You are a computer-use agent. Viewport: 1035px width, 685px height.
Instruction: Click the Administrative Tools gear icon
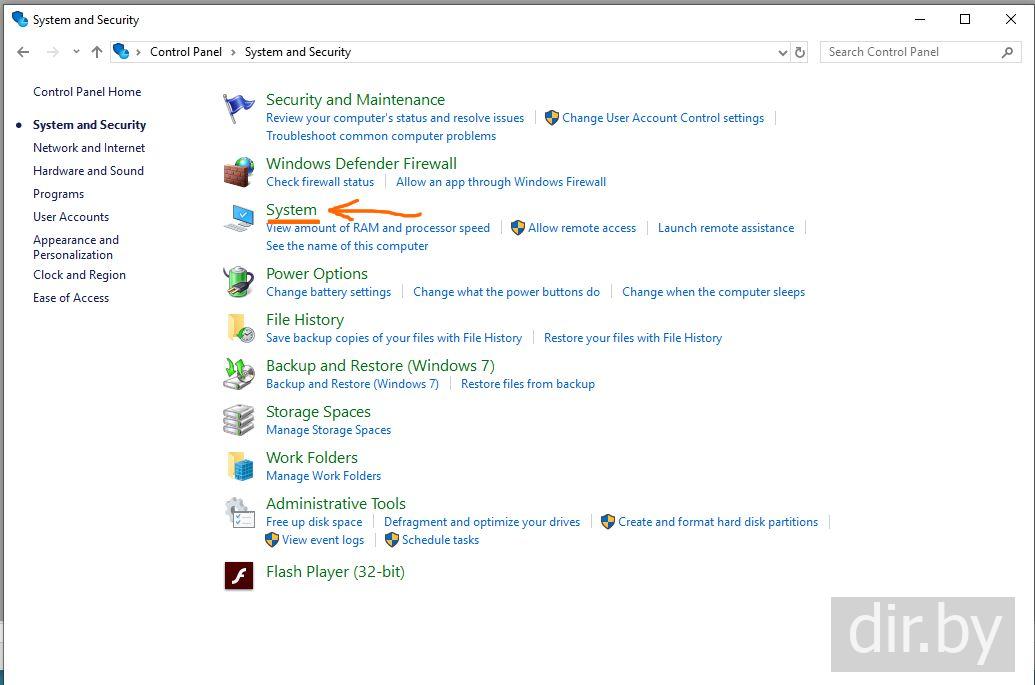pos(239,513)
